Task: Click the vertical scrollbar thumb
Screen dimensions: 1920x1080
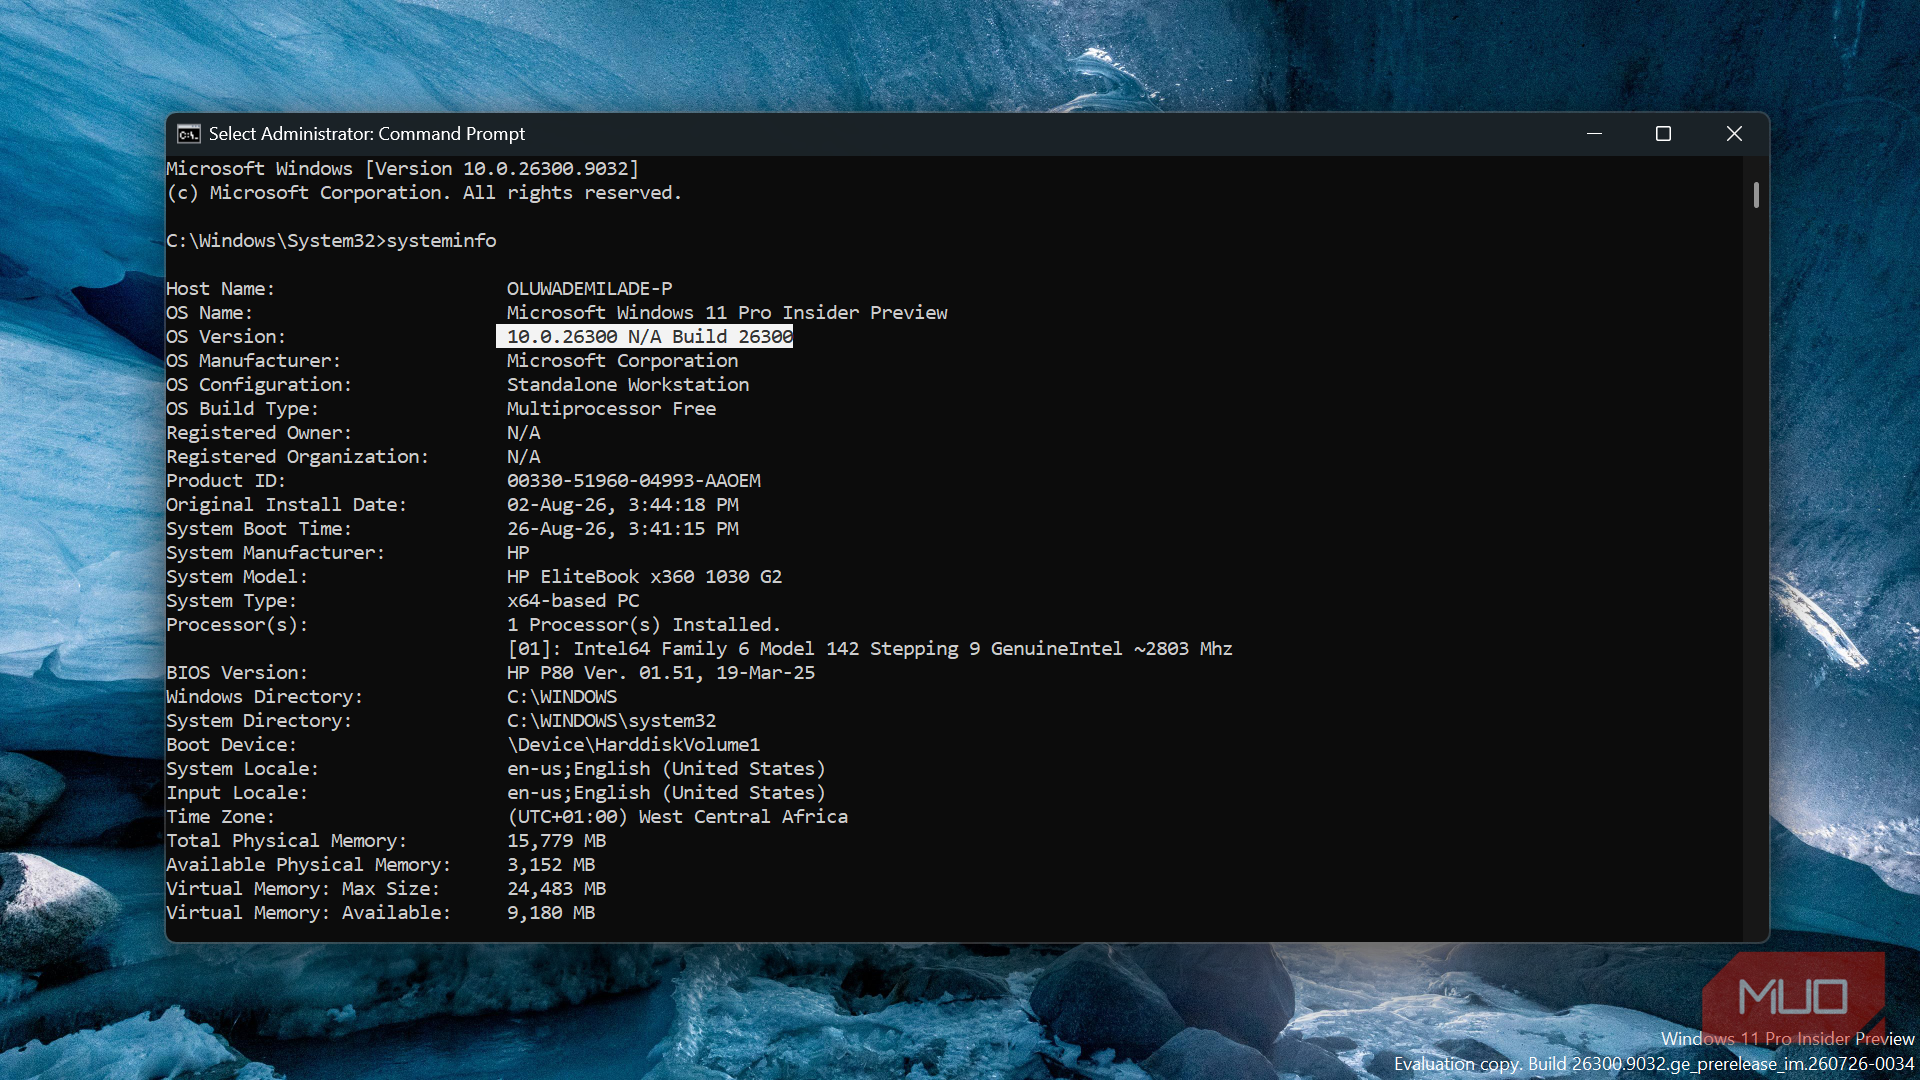Action: (x=1756, y=195)
